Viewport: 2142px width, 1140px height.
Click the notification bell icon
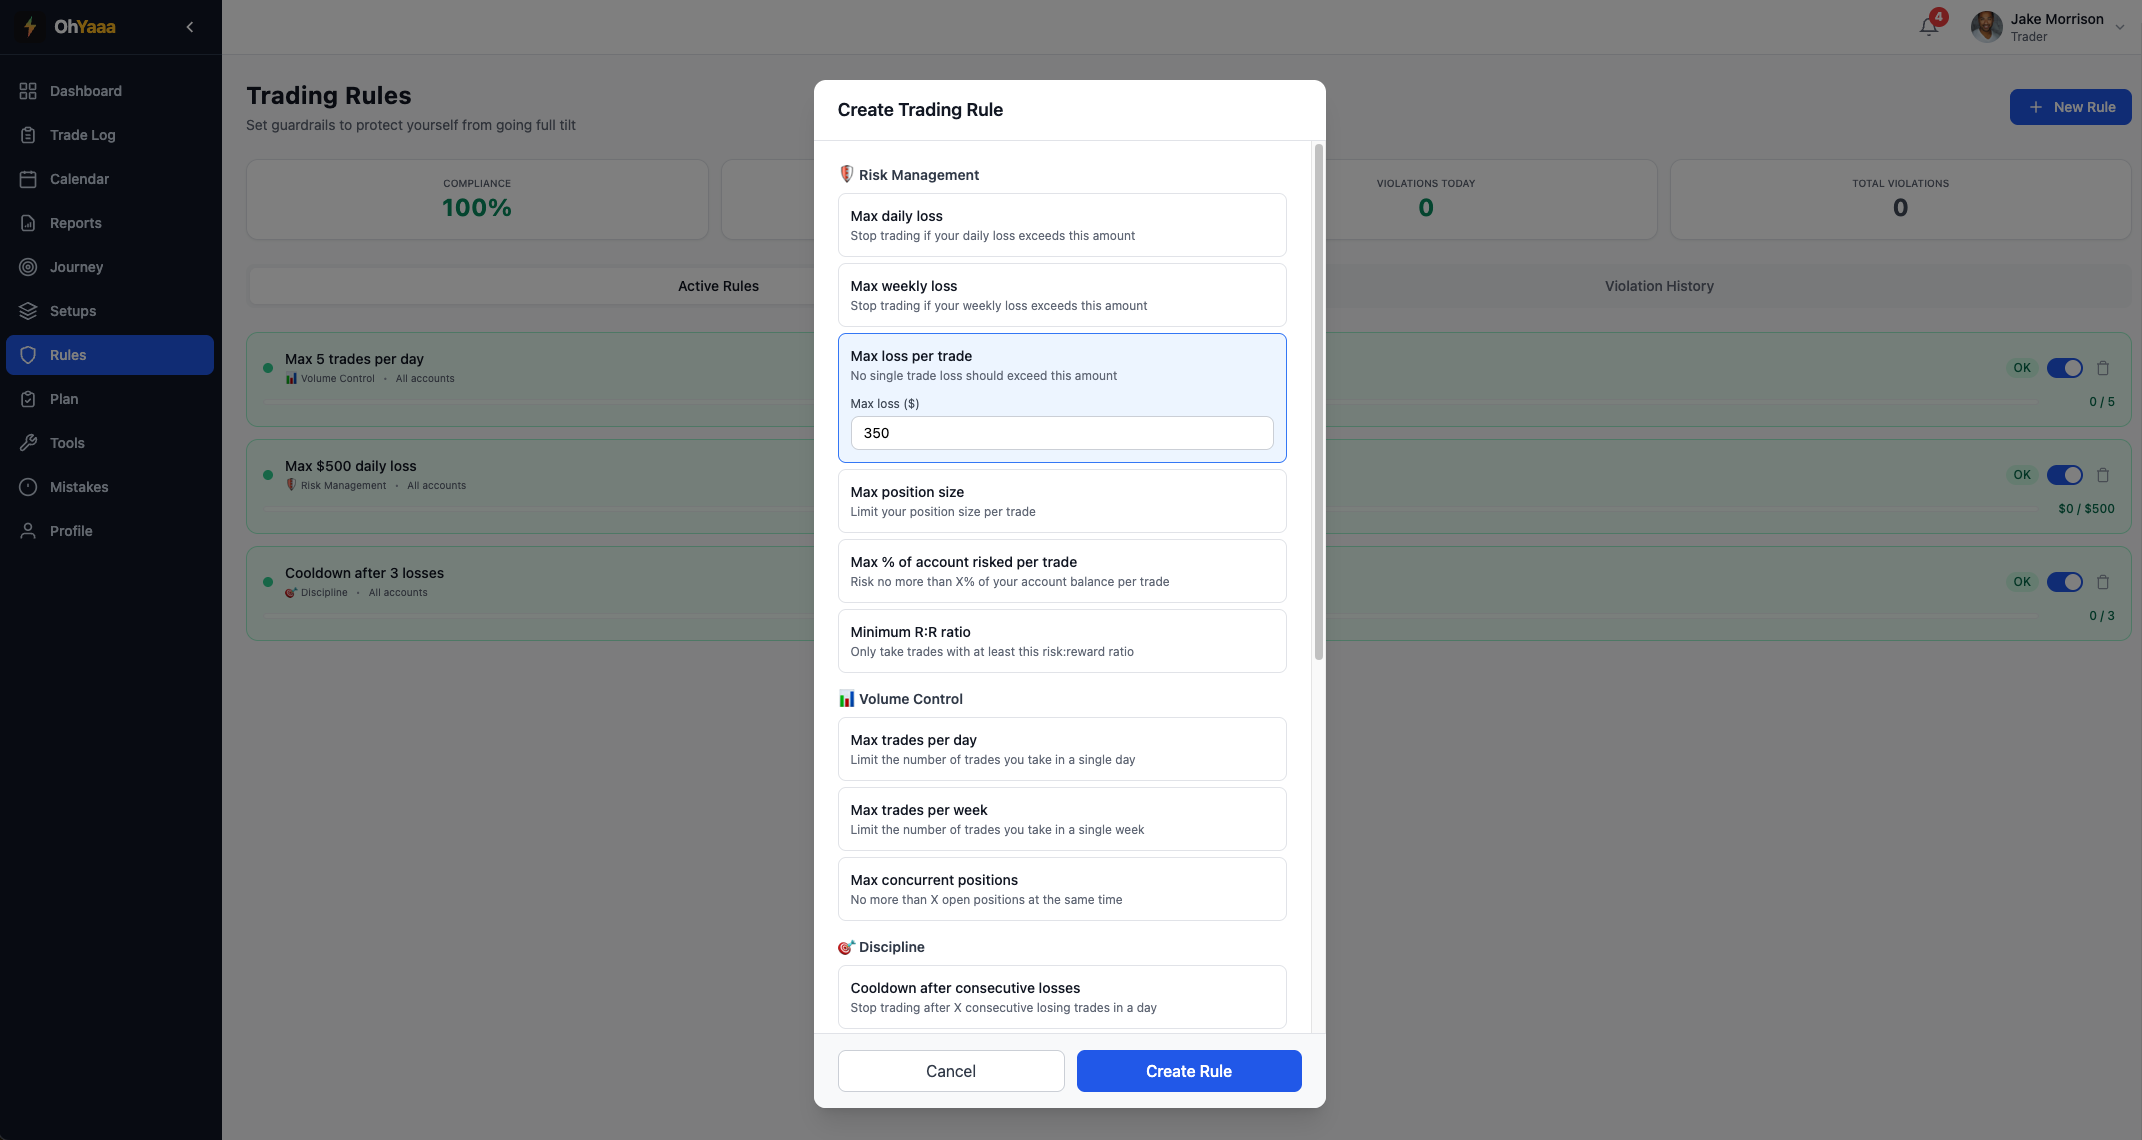click(1927, 26)
